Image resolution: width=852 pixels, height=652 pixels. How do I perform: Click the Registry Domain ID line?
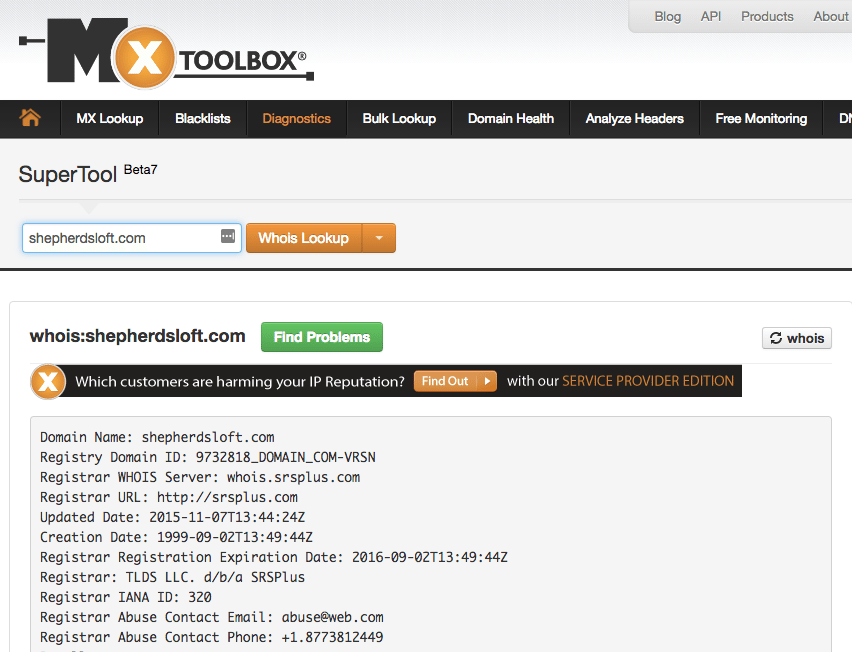208,457
